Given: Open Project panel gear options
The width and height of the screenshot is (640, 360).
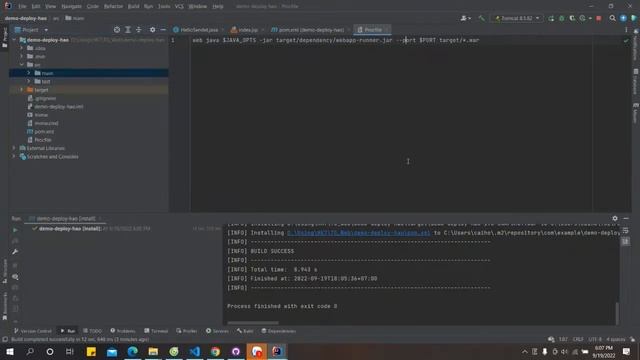Looking at the screenshot, I should tap(152, 30).
